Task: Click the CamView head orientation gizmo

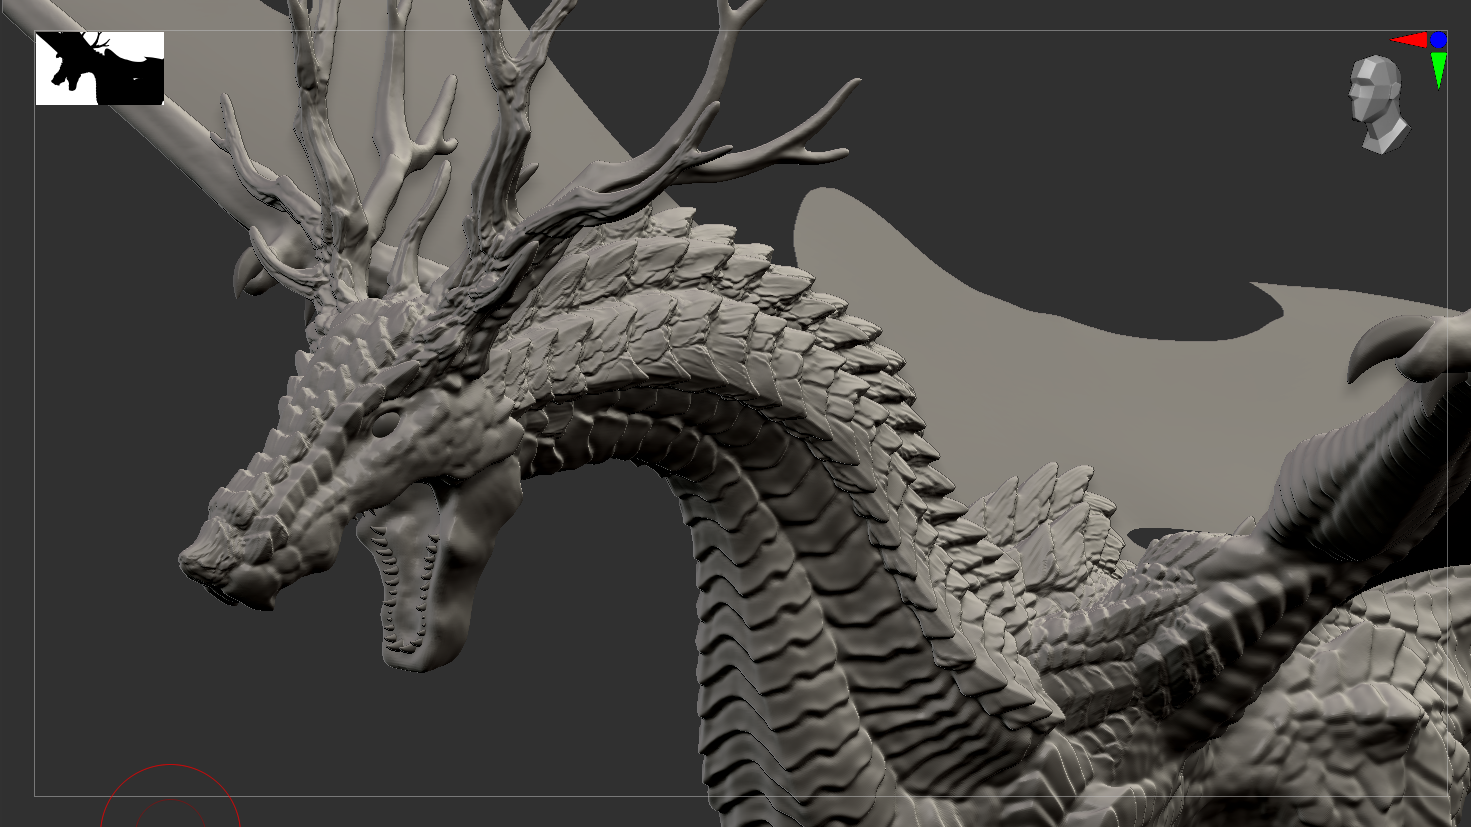Action: (1379, 104)
